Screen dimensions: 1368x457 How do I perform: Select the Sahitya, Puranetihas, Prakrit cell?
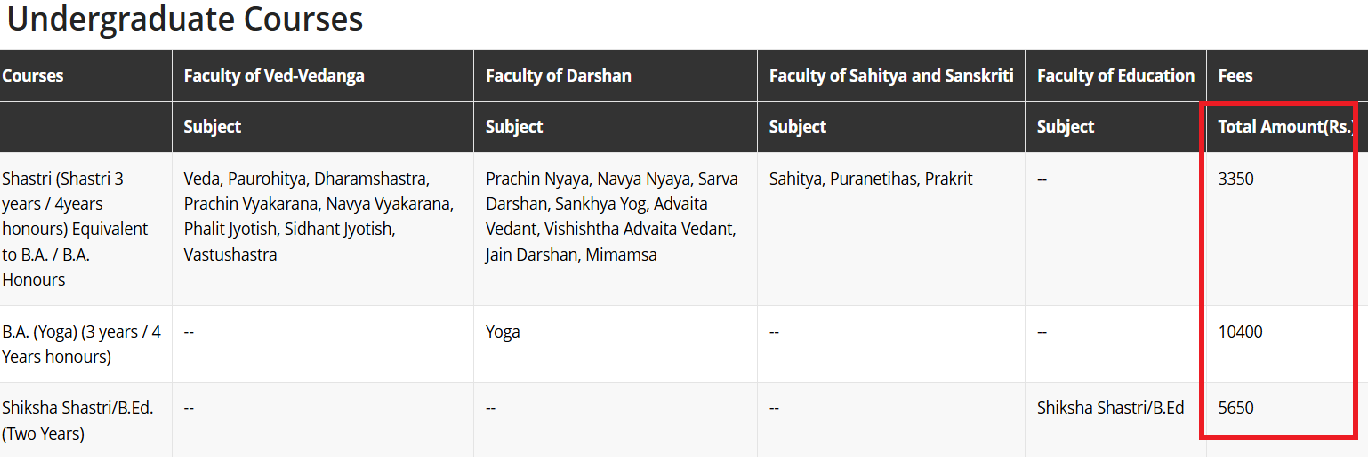[x=870, y=179]
